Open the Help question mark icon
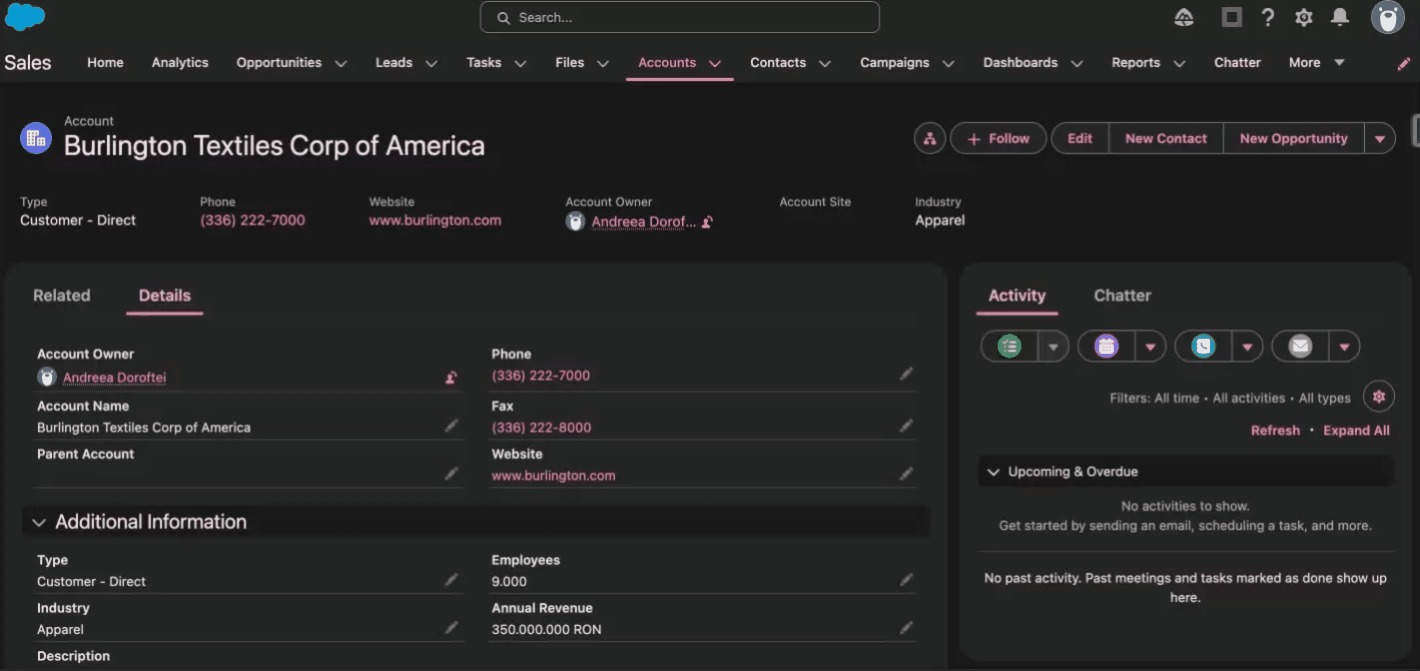The height and width of the screenshot is (671, 1420). coord(1267,17)
